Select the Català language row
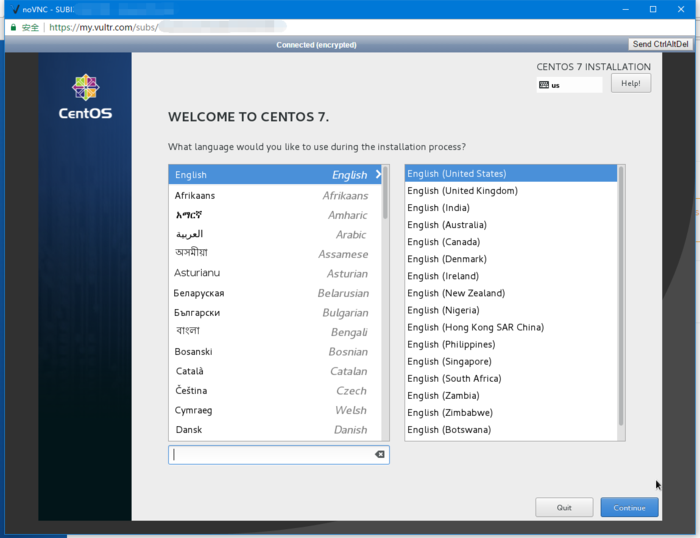 [x=275, y=371]
